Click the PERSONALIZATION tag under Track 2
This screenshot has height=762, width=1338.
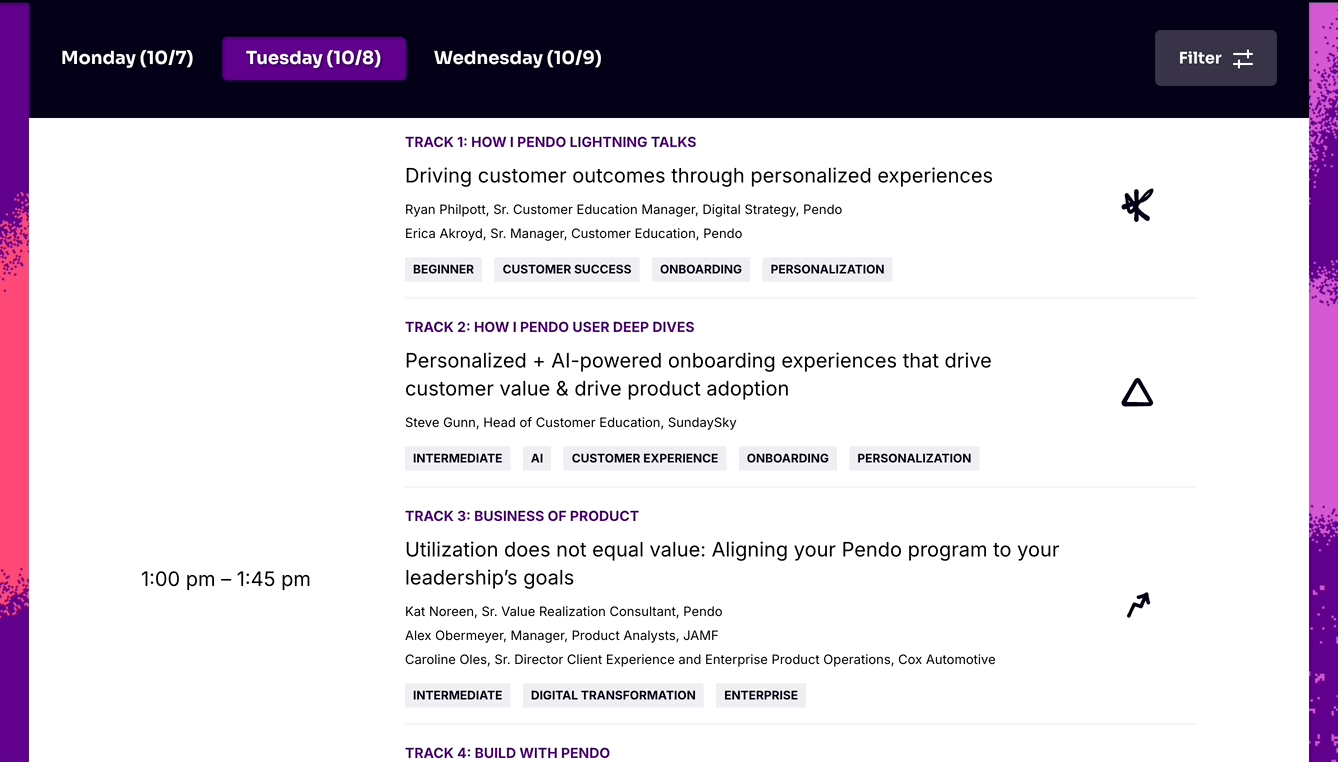coord(914,458)
